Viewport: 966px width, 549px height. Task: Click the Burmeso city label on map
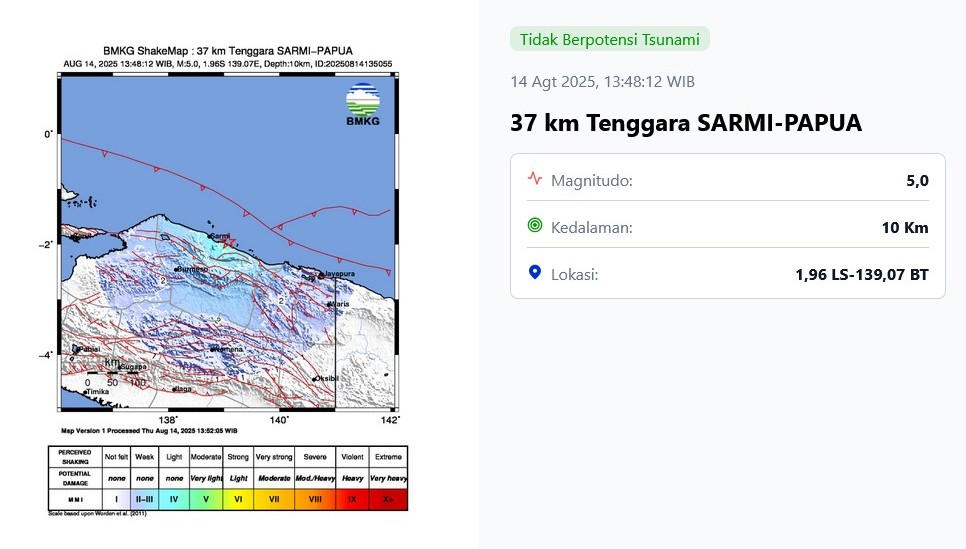(192, 269)
